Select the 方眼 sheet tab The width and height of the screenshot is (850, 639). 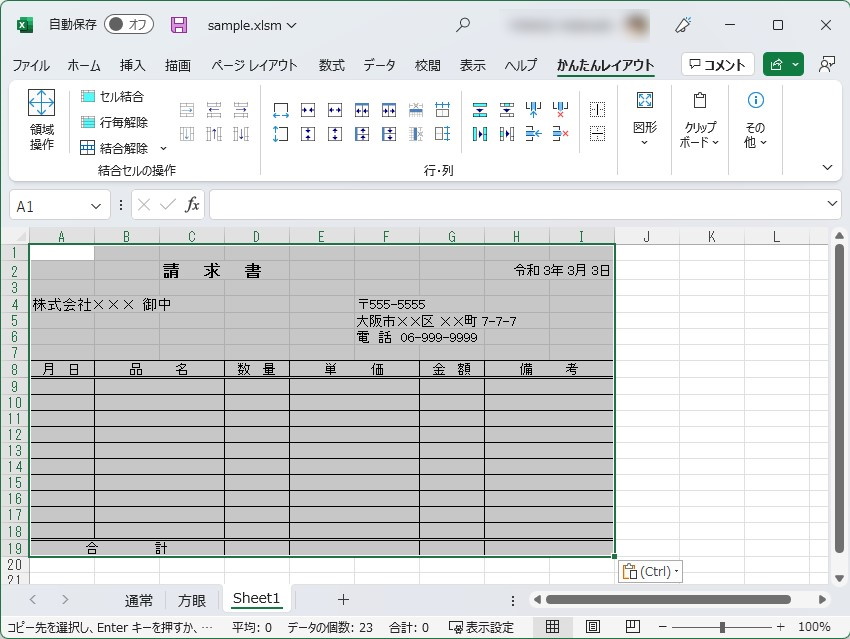click(x=192, y=600)
